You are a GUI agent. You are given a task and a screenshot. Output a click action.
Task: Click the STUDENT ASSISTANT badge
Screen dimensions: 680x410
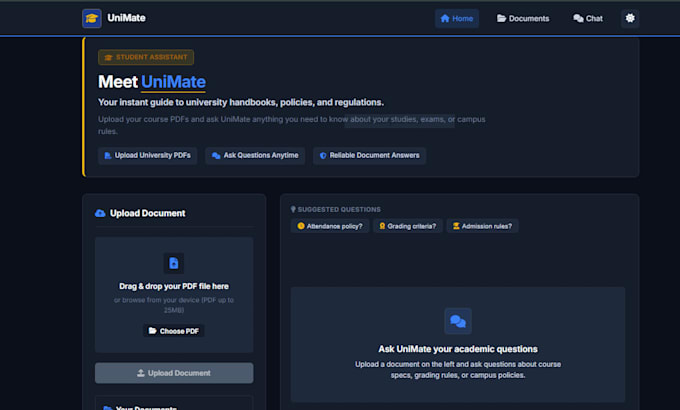pos(146,57)
